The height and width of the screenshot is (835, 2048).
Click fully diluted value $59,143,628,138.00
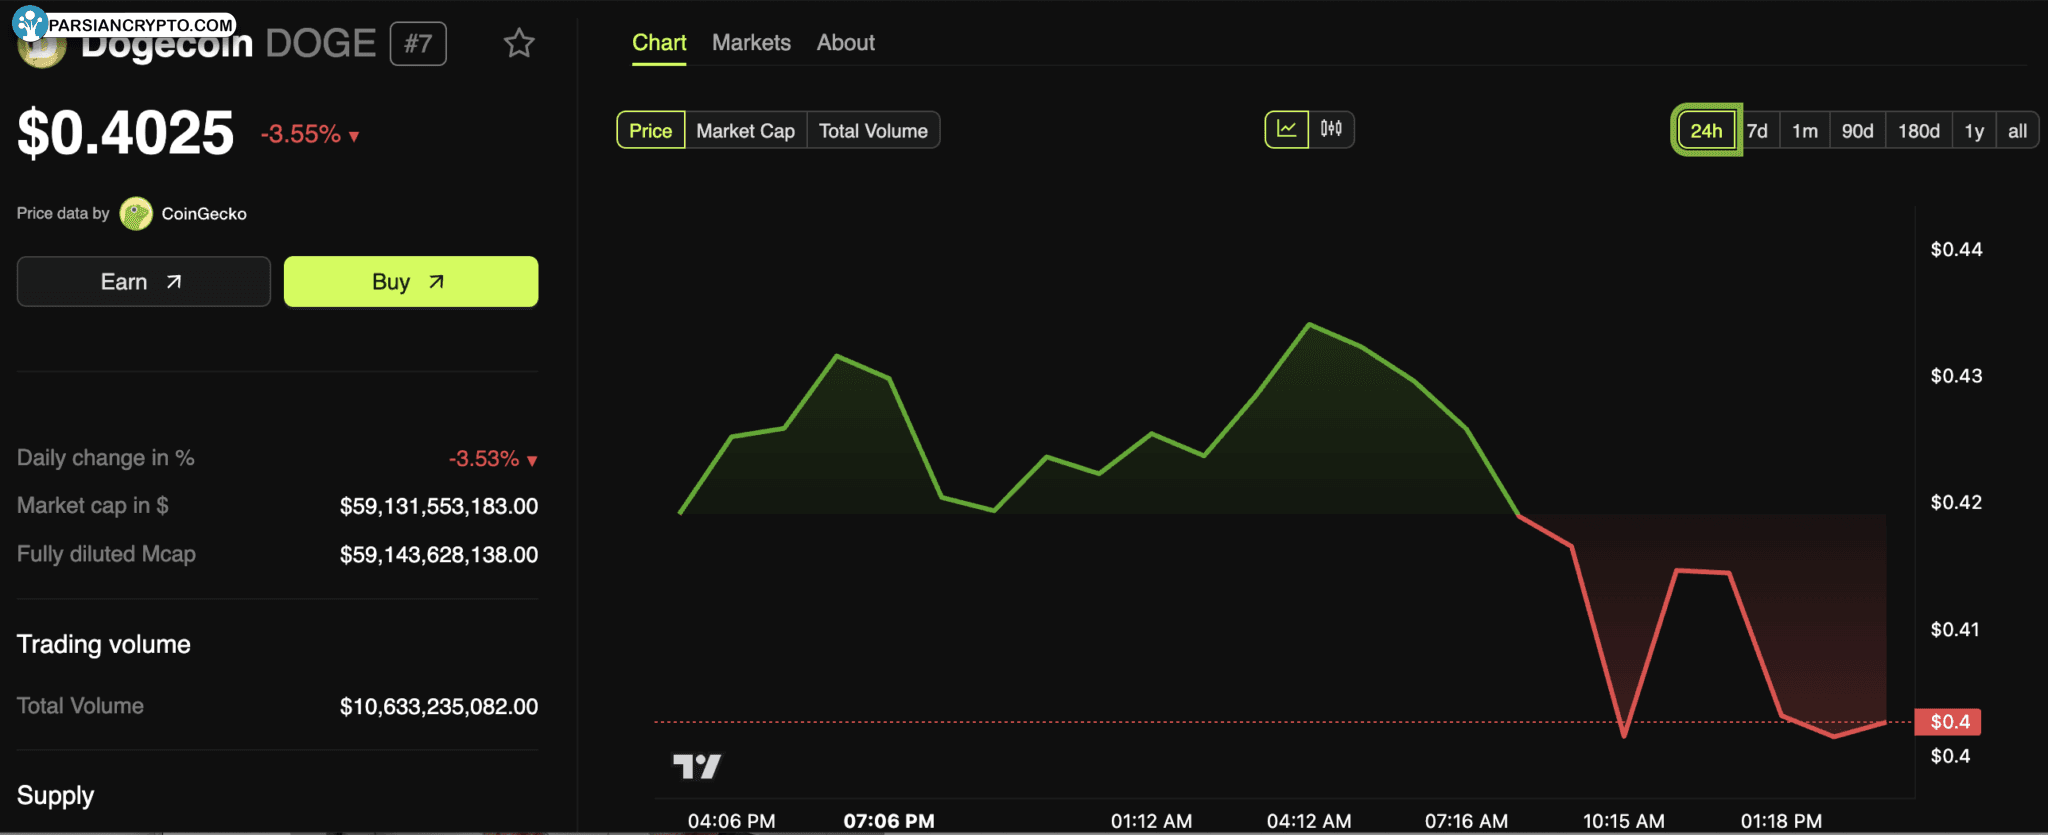439,554
